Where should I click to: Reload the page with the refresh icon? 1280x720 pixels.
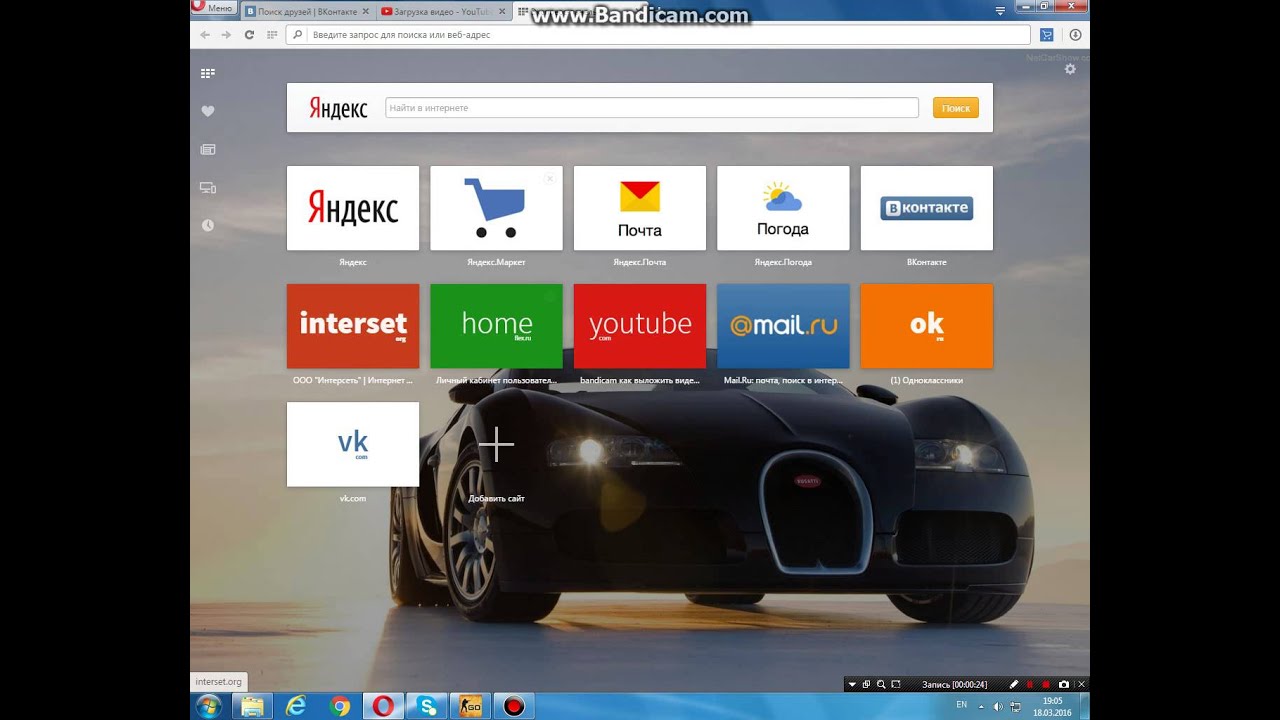point(249,34)
